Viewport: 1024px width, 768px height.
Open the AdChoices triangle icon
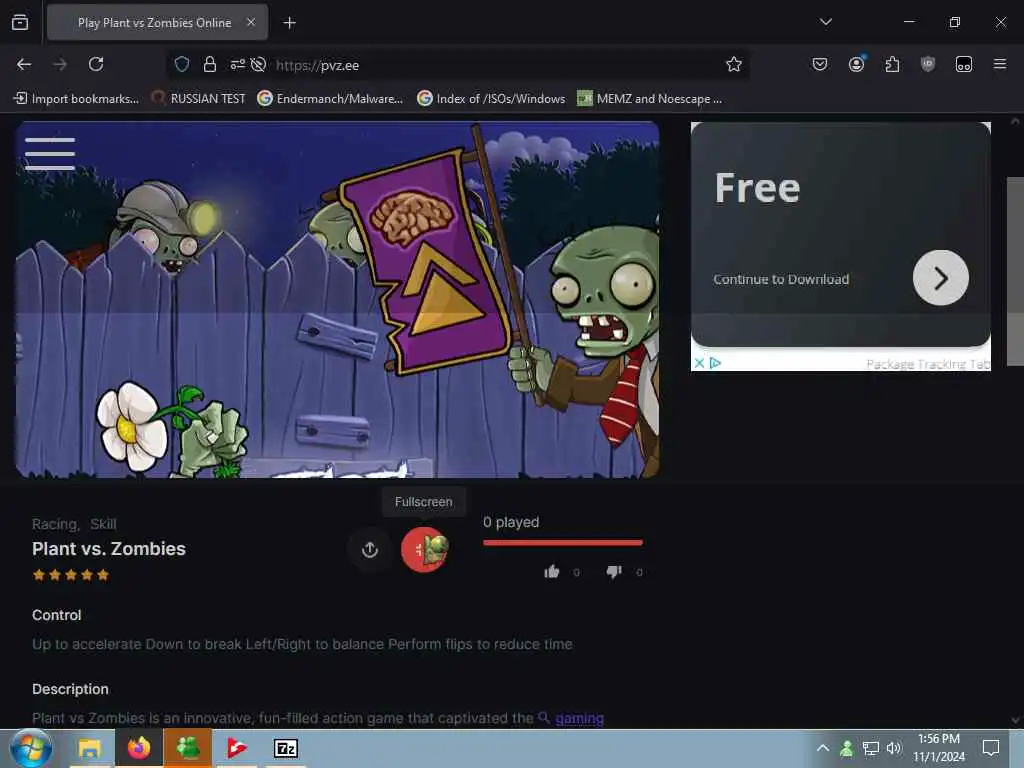(715, 362)
